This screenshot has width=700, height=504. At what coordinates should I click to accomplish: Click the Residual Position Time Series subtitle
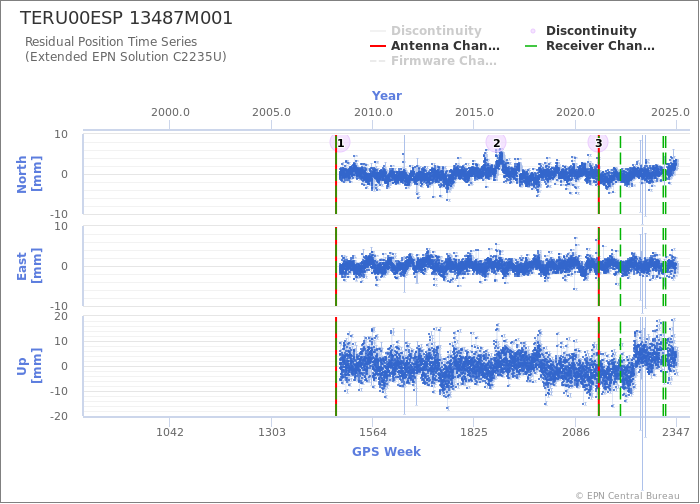pyautogui.click(x=111, y=42)
